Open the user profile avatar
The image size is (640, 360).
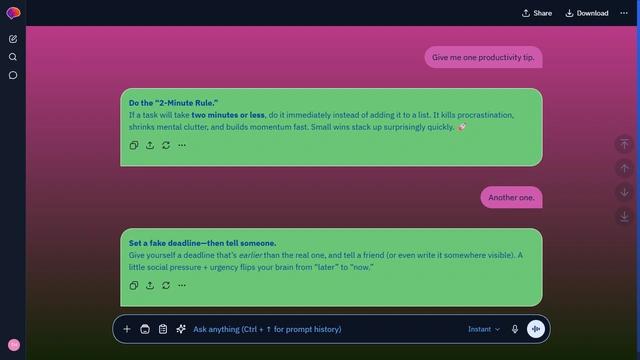(x=14, y=345)
